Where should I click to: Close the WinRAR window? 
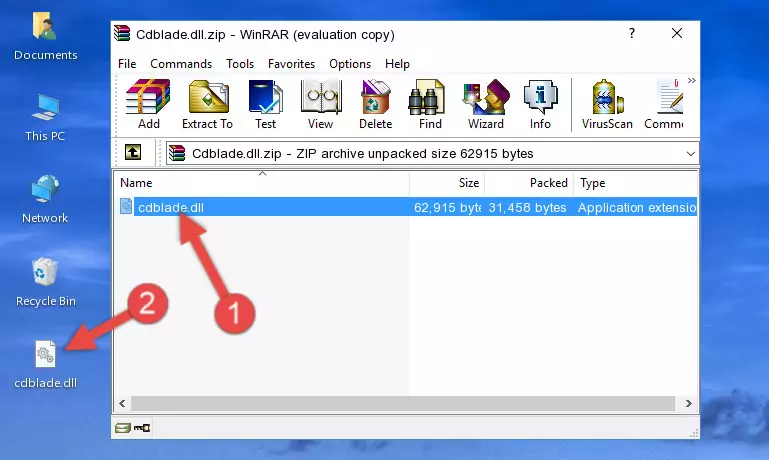(677, 33)
